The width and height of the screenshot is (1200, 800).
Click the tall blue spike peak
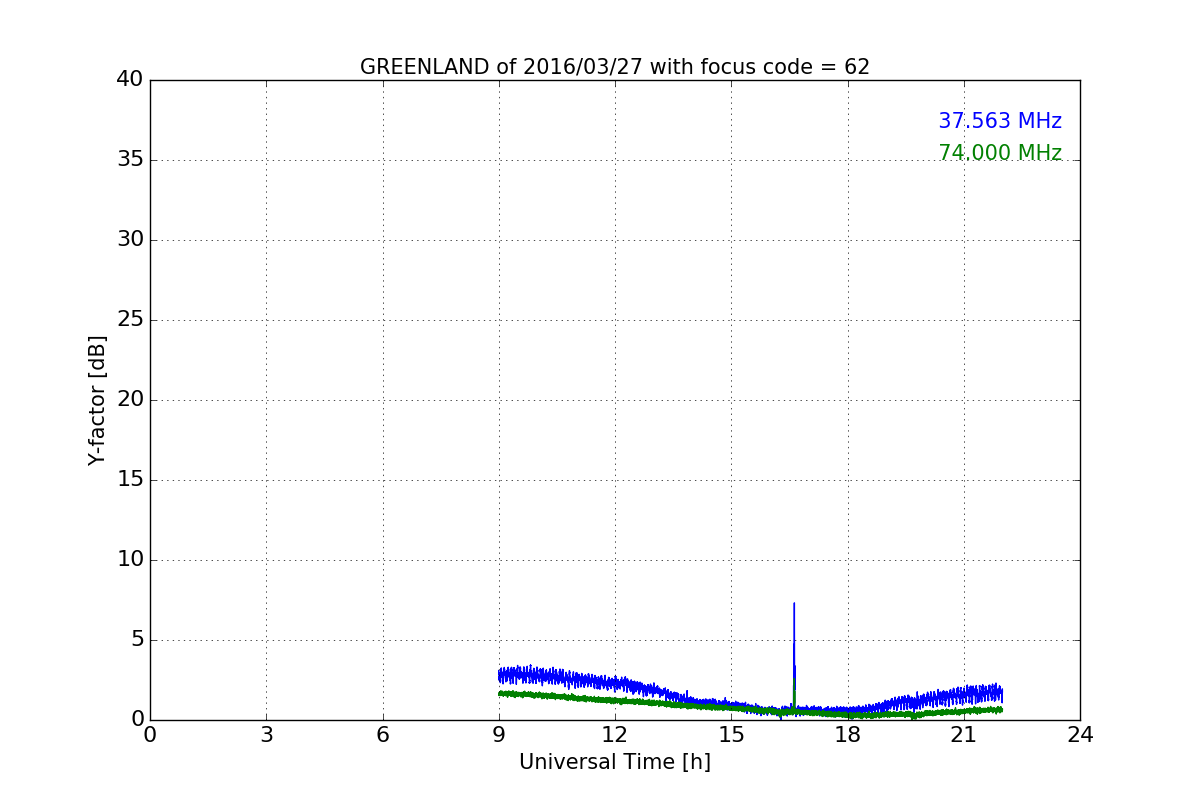(x=794, y=604)
